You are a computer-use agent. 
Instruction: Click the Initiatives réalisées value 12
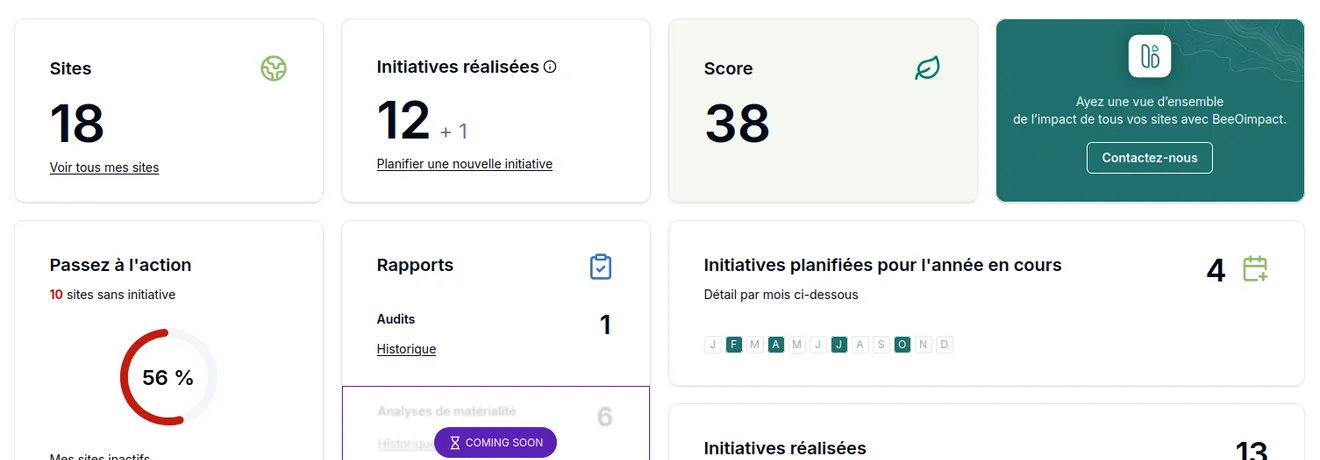tap(404, 121)
